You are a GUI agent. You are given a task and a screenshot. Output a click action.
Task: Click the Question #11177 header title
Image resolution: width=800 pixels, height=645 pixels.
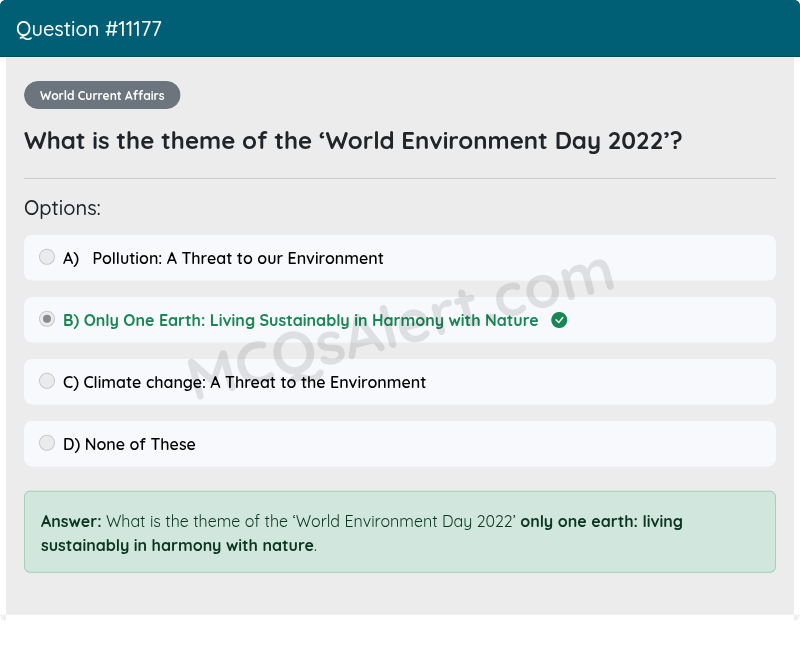point(89,29)
